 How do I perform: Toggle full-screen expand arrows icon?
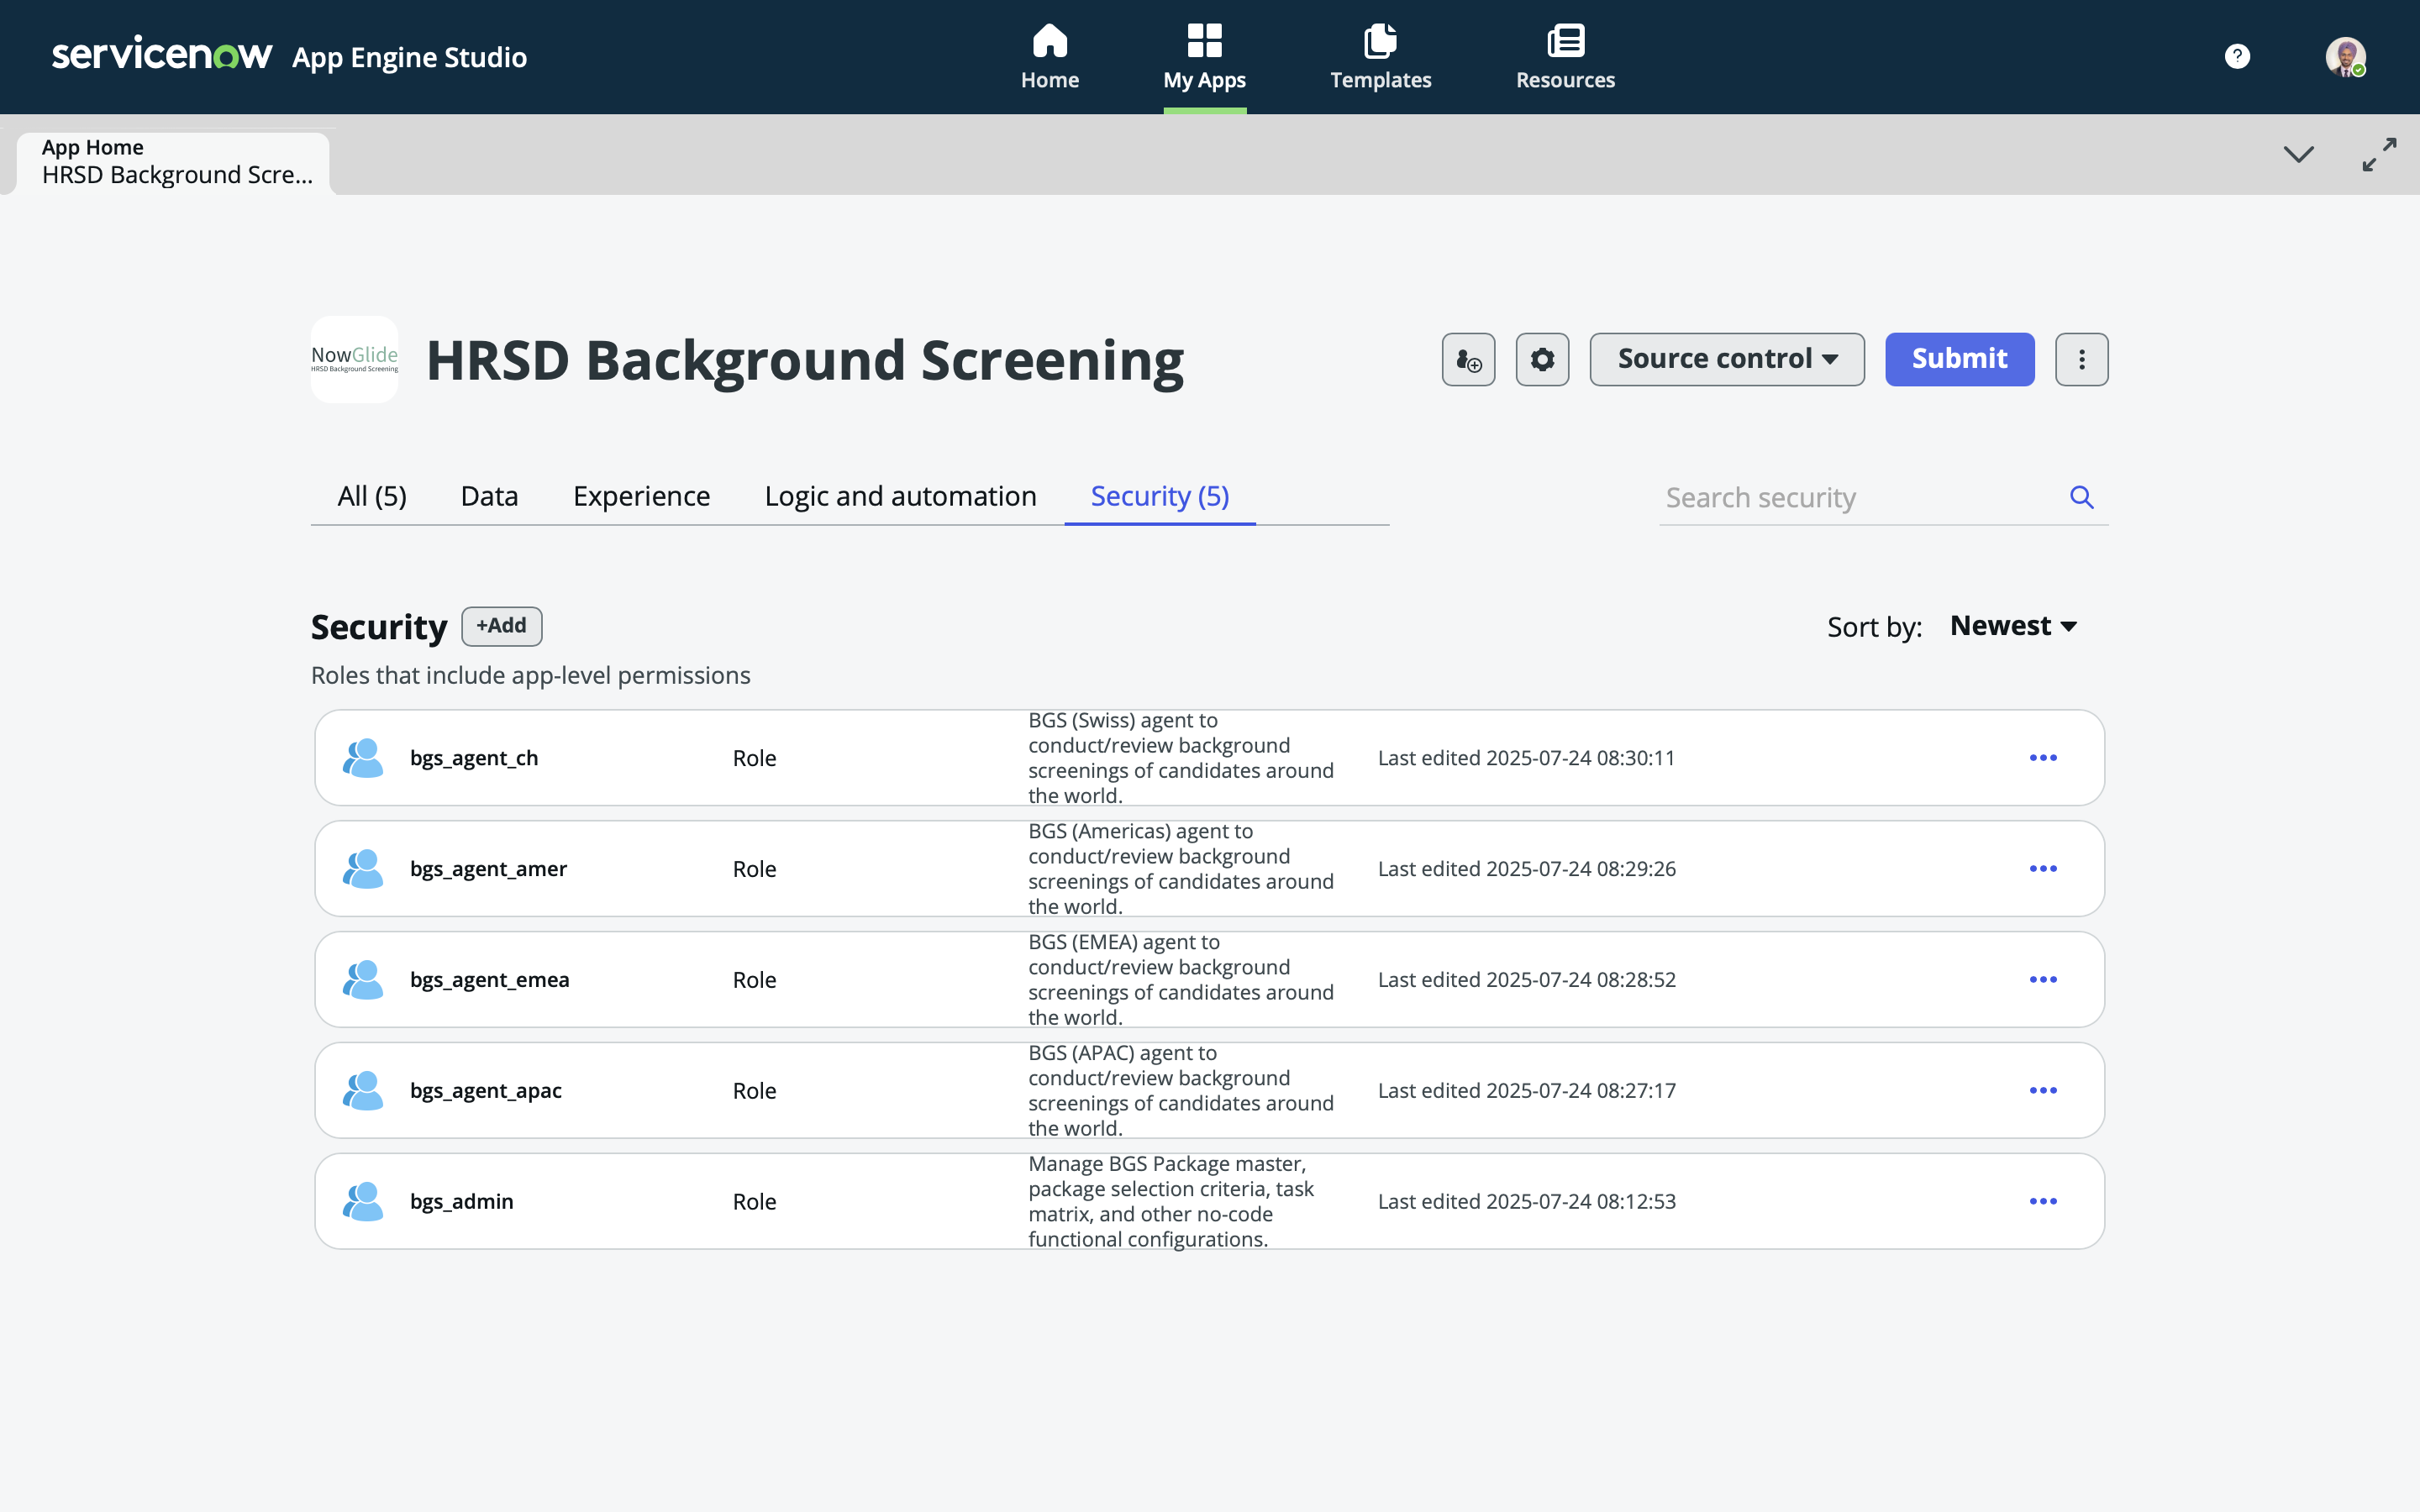[2379, 154]
